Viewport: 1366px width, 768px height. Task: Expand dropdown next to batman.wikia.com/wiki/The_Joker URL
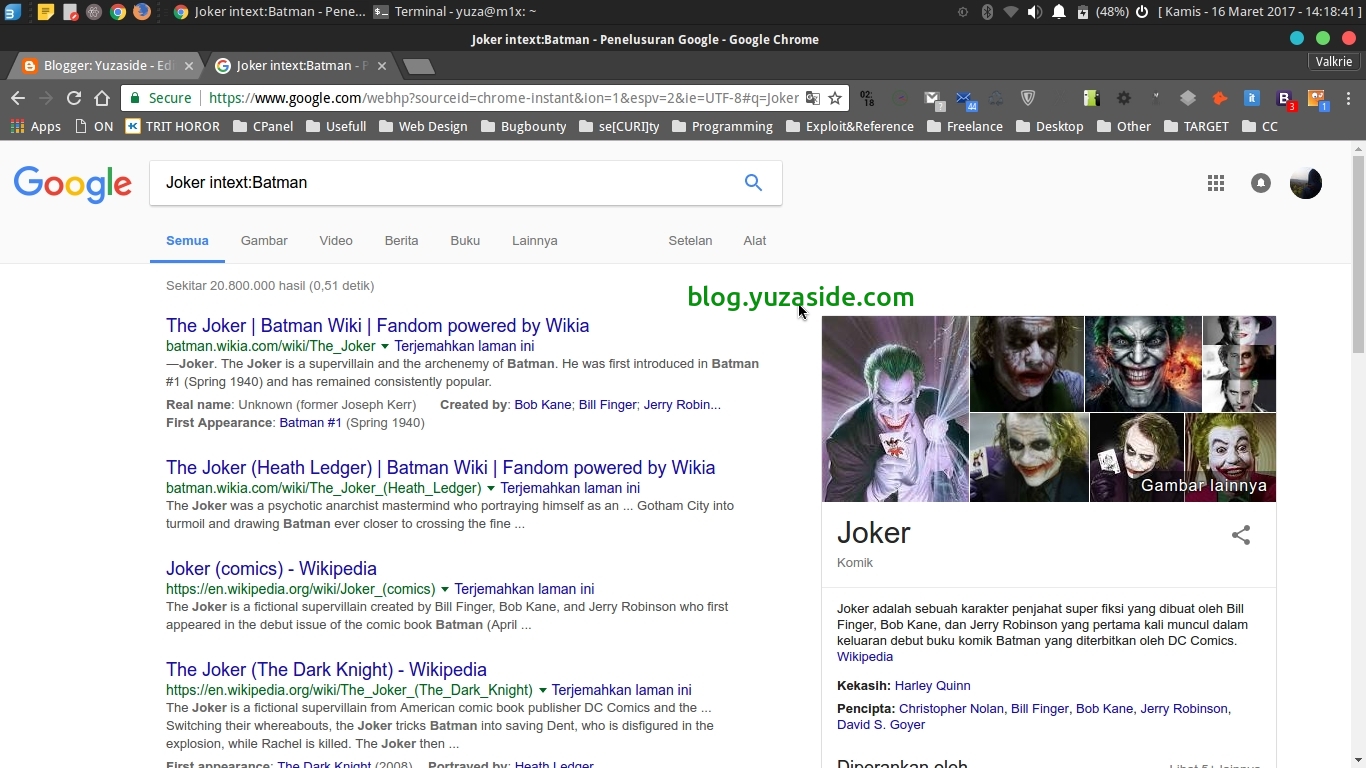(385, 346)
